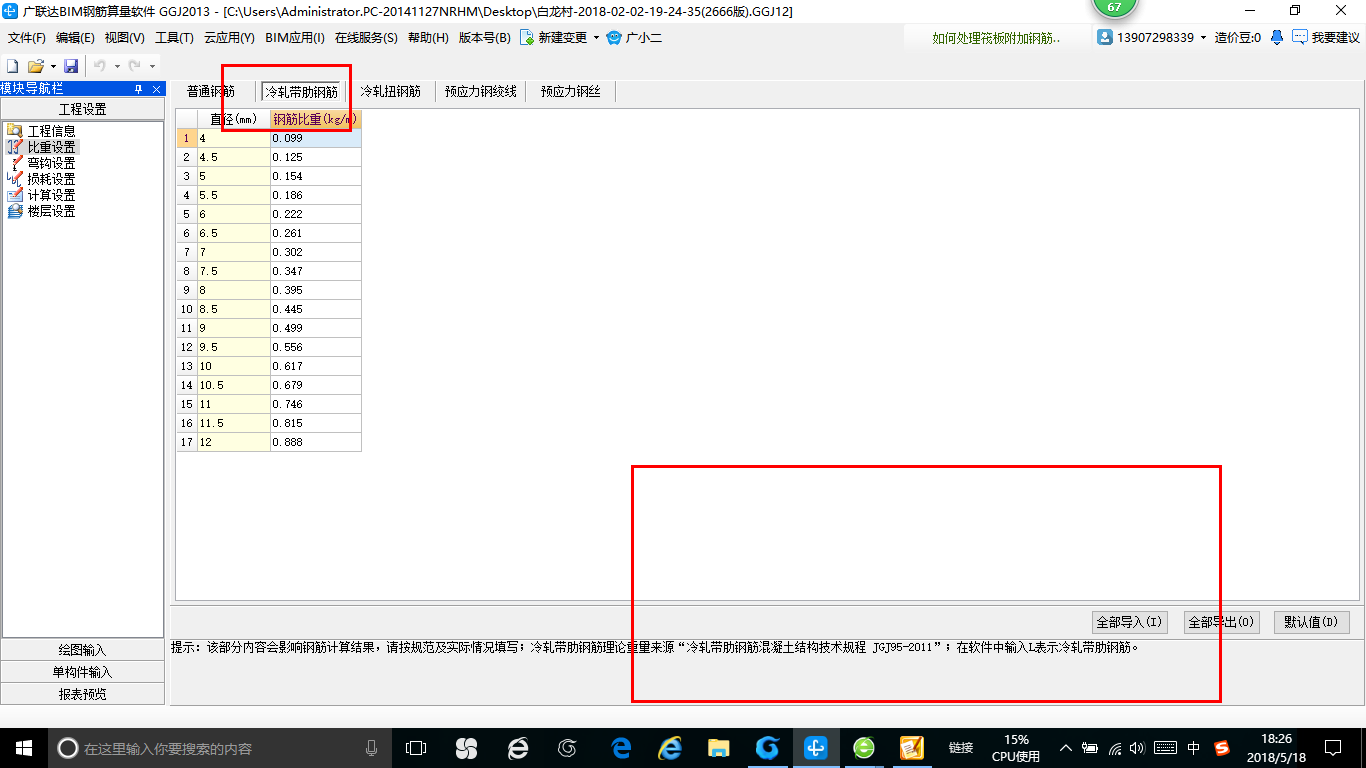Click the 广小二 assistant icon
Screen dimensions: 1366x768
[x=614, y=37]
